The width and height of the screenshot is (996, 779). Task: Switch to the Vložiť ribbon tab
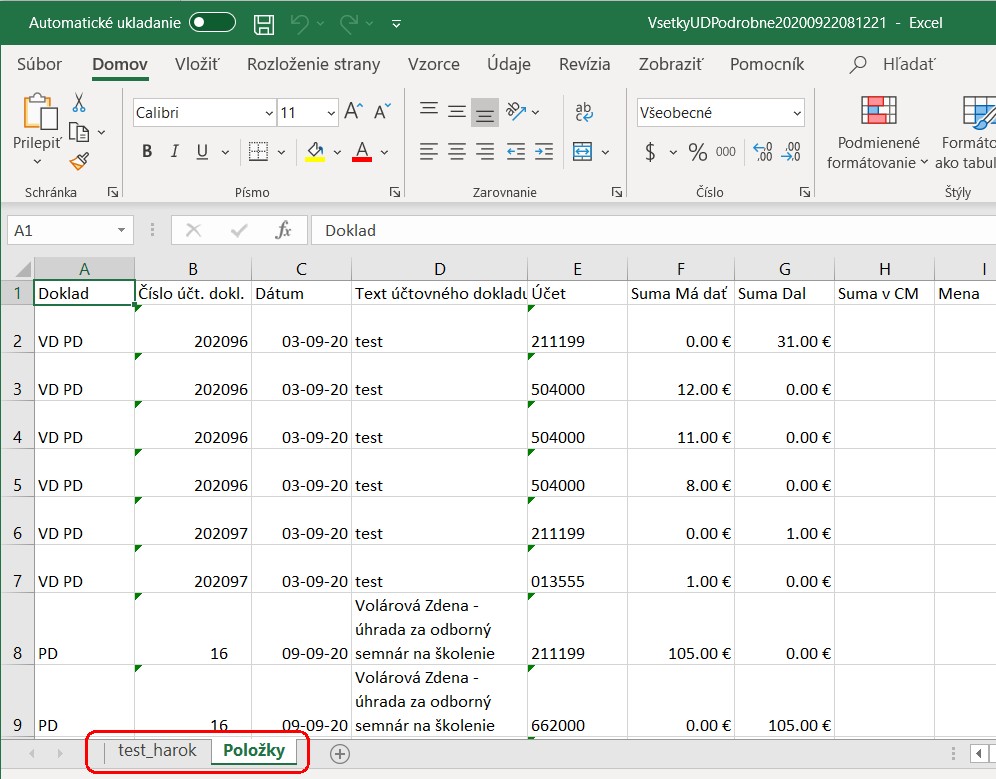pyautogui.click(x=197, y=64)
